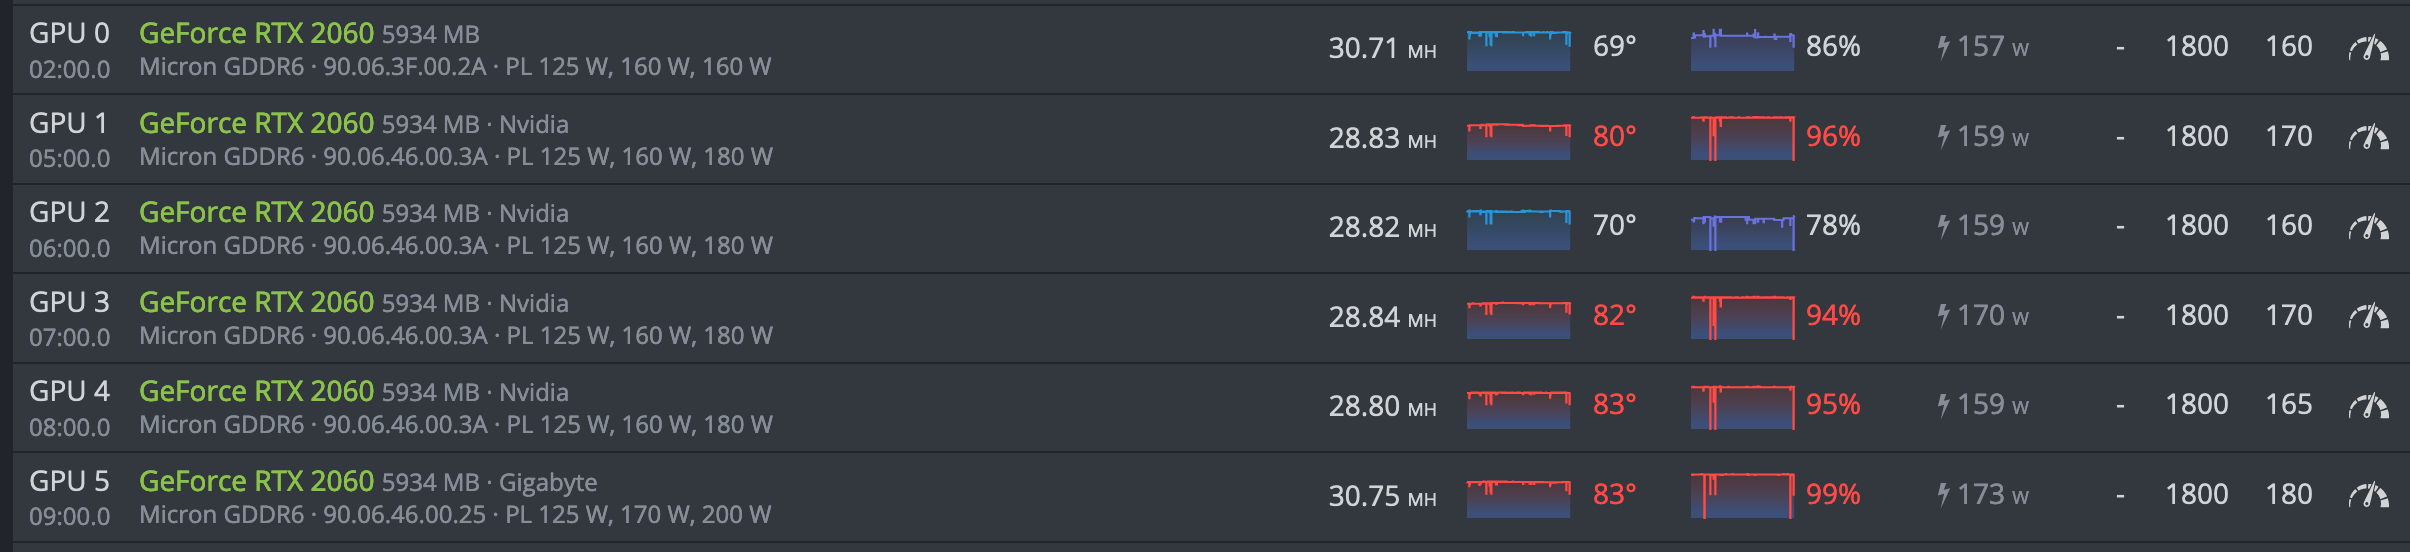The height and width of the screenshot is (552, 2410).
Task: Click the power bolt icon beside 173 w
Action: click(1943, 495)
